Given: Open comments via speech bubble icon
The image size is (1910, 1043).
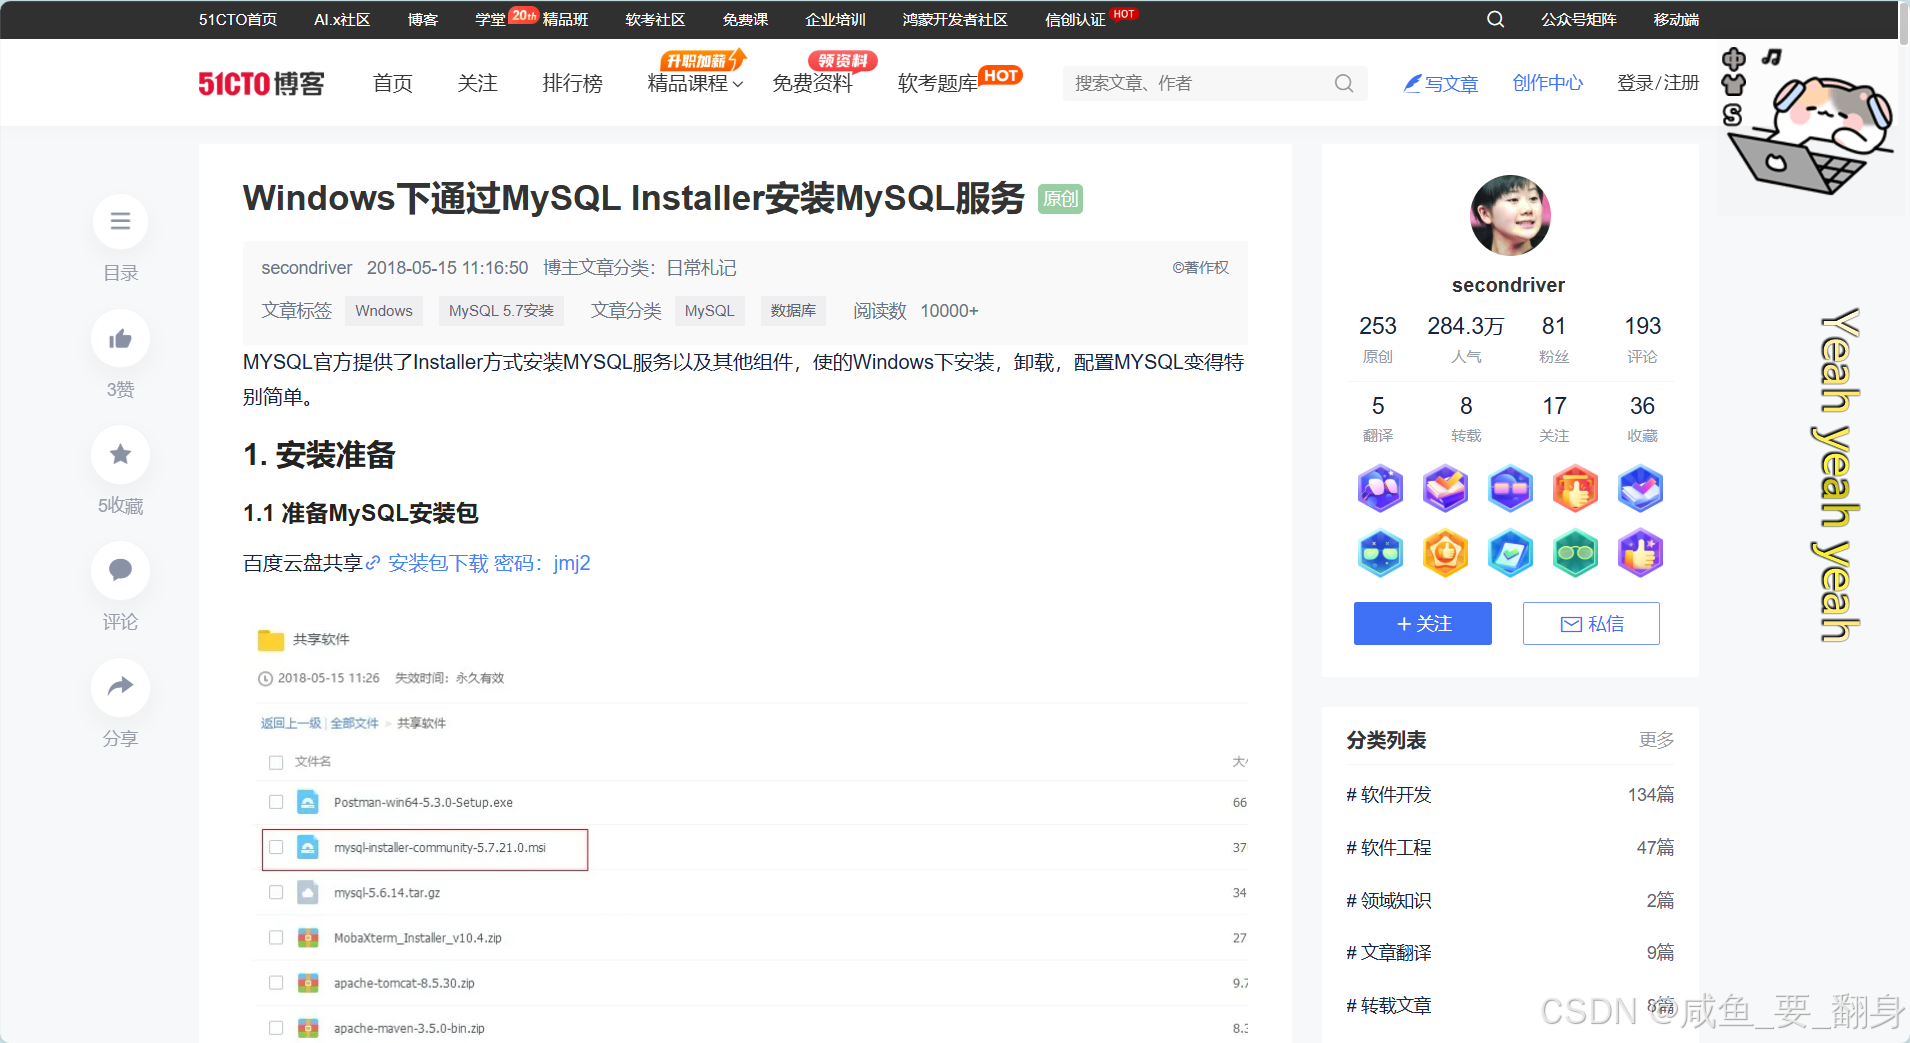Looking at the screenshot, I should (120, 570).
